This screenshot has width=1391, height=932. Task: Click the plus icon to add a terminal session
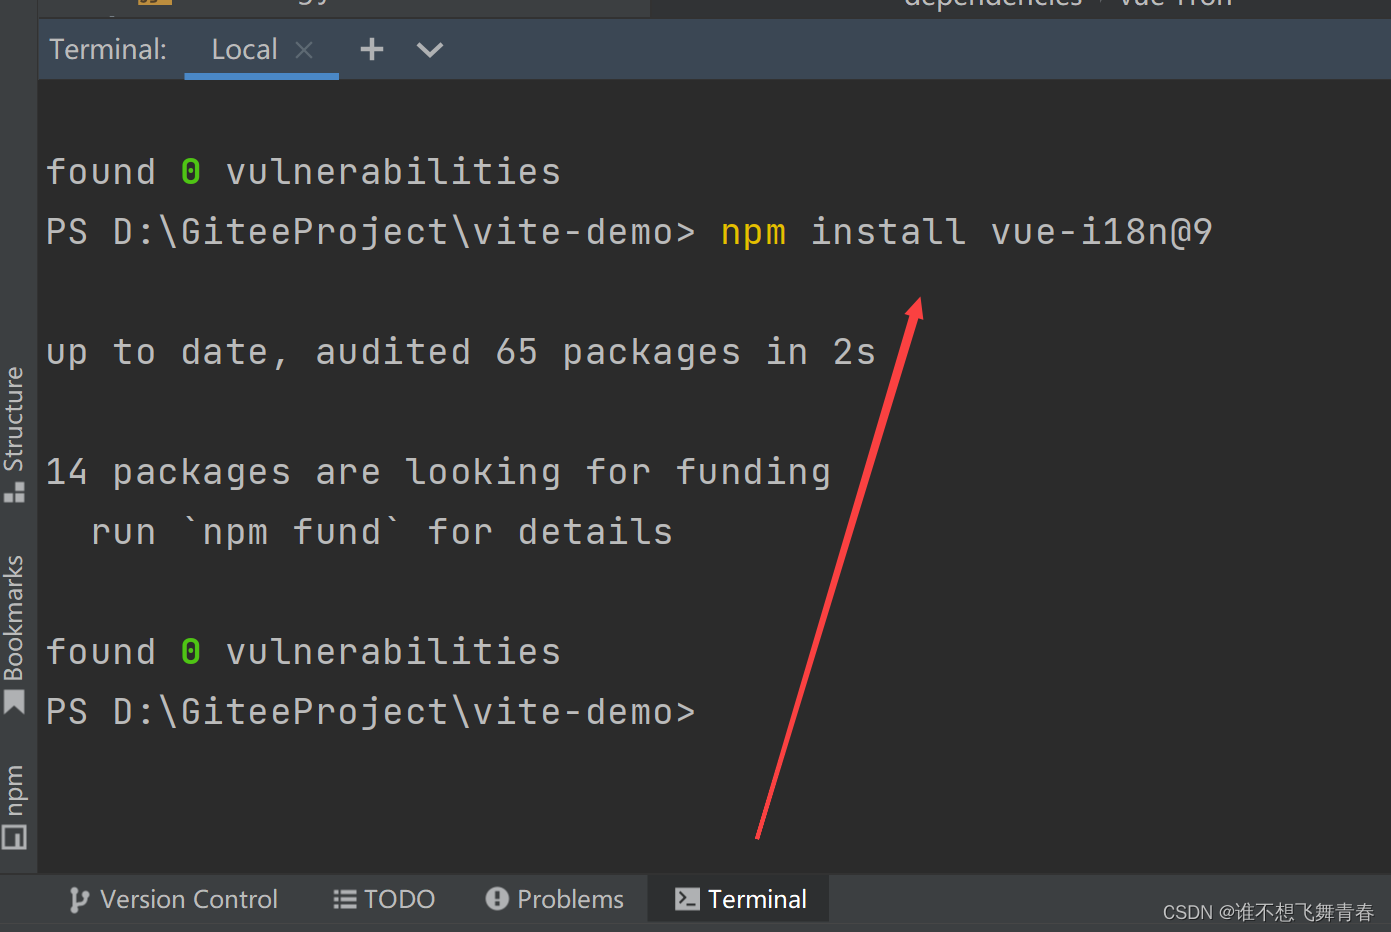371,49
